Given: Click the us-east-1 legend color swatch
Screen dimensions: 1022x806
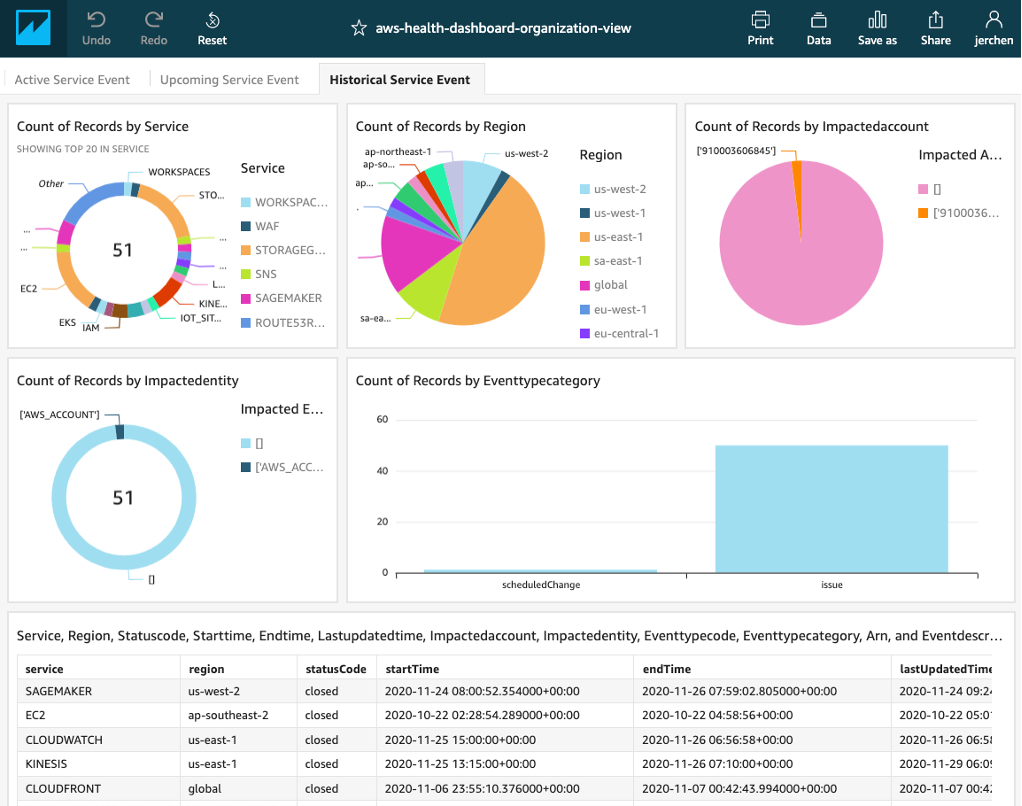Looking at the screenshot, I should 585,237.
